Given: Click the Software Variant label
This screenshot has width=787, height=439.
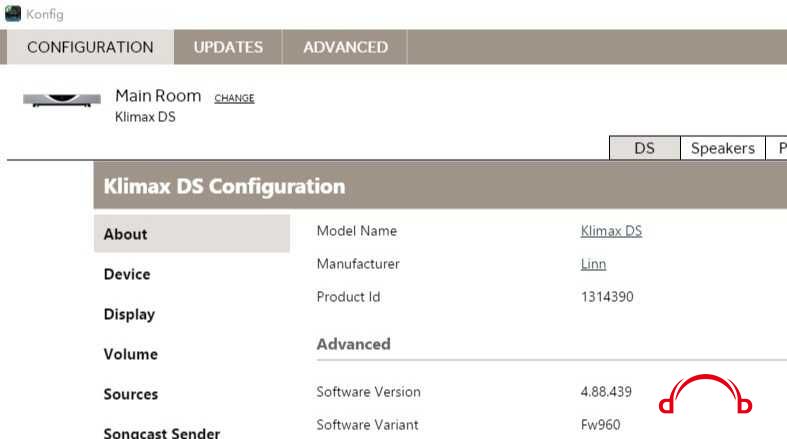Looking at the screenshot, I should point(367,425).
